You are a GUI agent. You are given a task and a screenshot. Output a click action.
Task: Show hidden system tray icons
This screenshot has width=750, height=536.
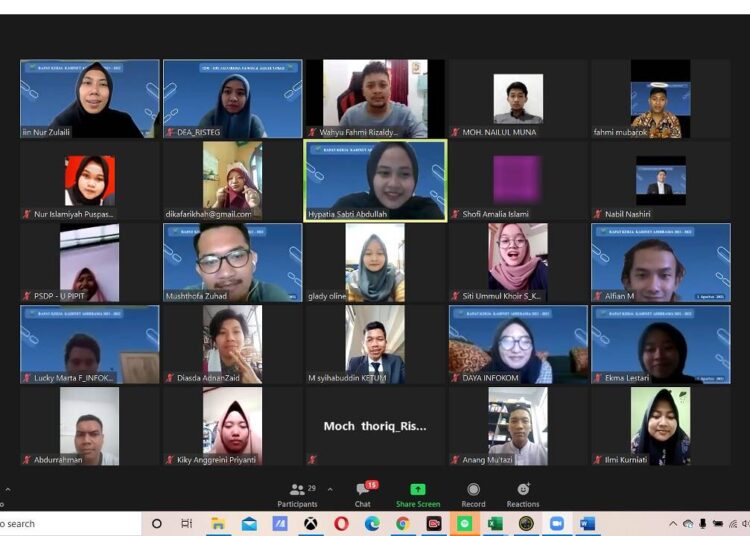673,524
